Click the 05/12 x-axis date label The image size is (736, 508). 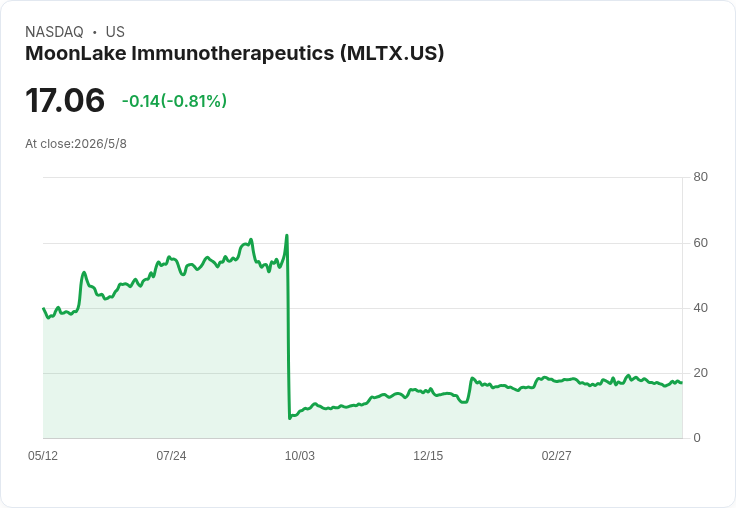43,456
